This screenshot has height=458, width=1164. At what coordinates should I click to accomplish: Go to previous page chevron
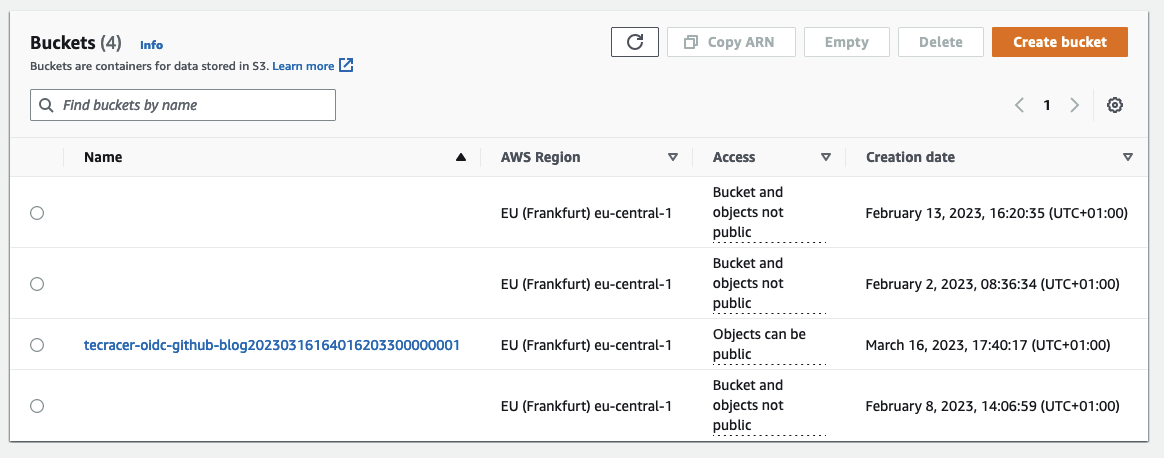pyautogui.click(x=1019, y=105)
